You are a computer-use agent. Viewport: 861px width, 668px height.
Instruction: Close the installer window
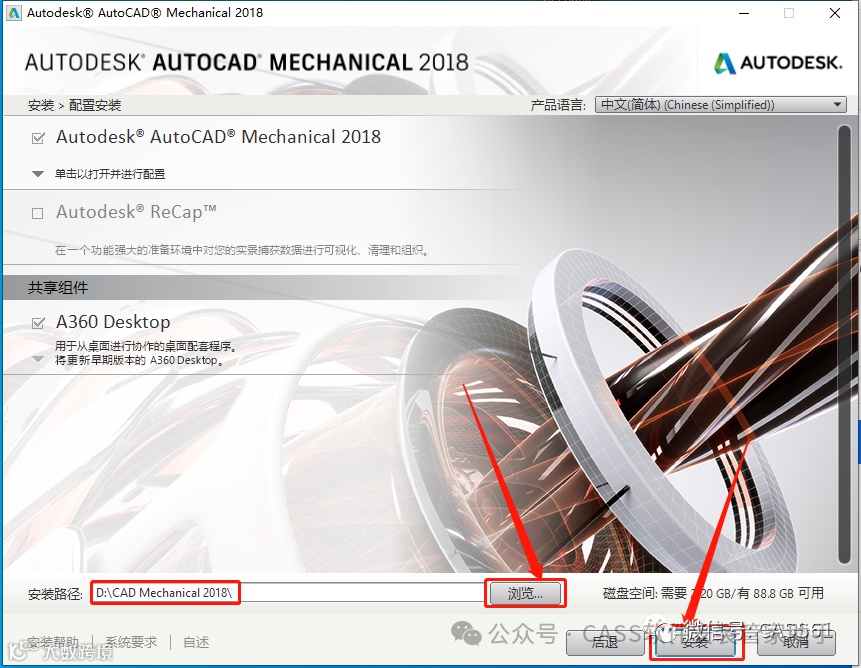coord(835,13)
